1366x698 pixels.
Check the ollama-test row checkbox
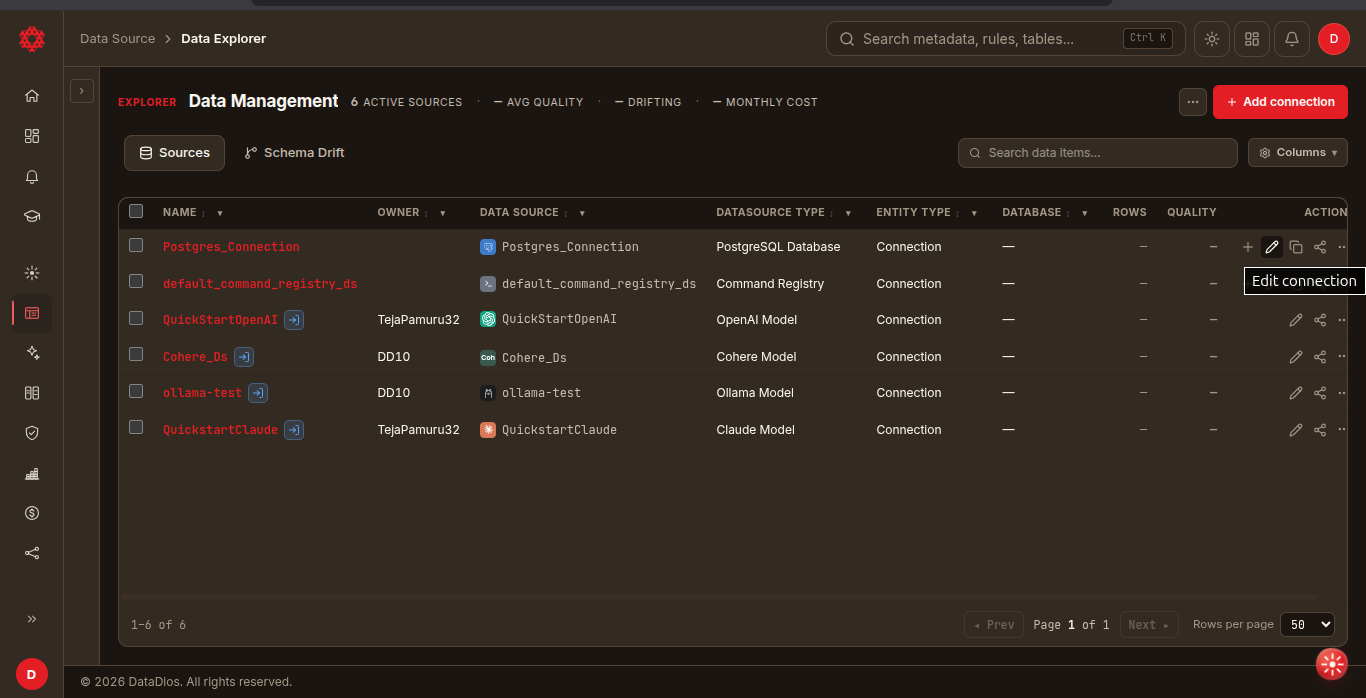coord(136,391)
